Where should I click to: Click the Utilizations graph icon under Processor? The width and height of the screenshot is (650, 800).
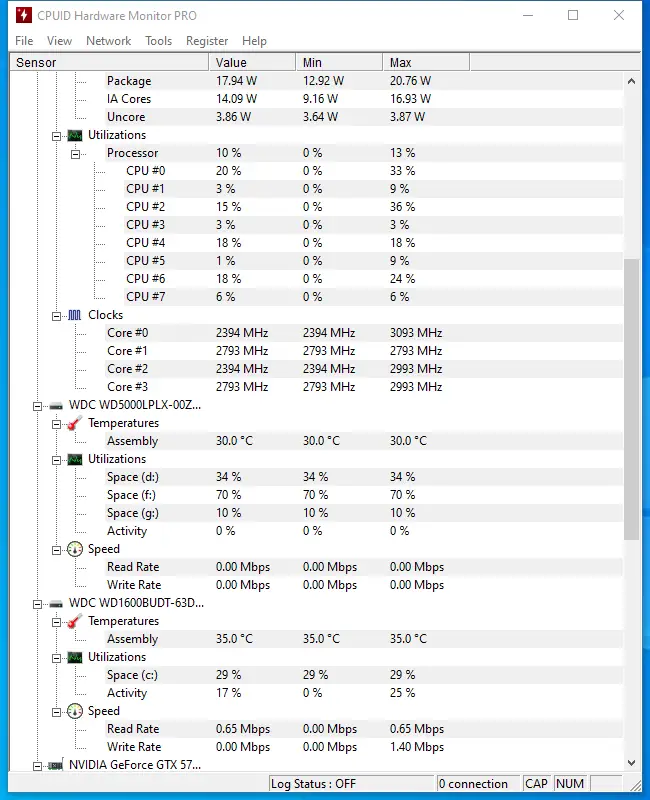75,135
